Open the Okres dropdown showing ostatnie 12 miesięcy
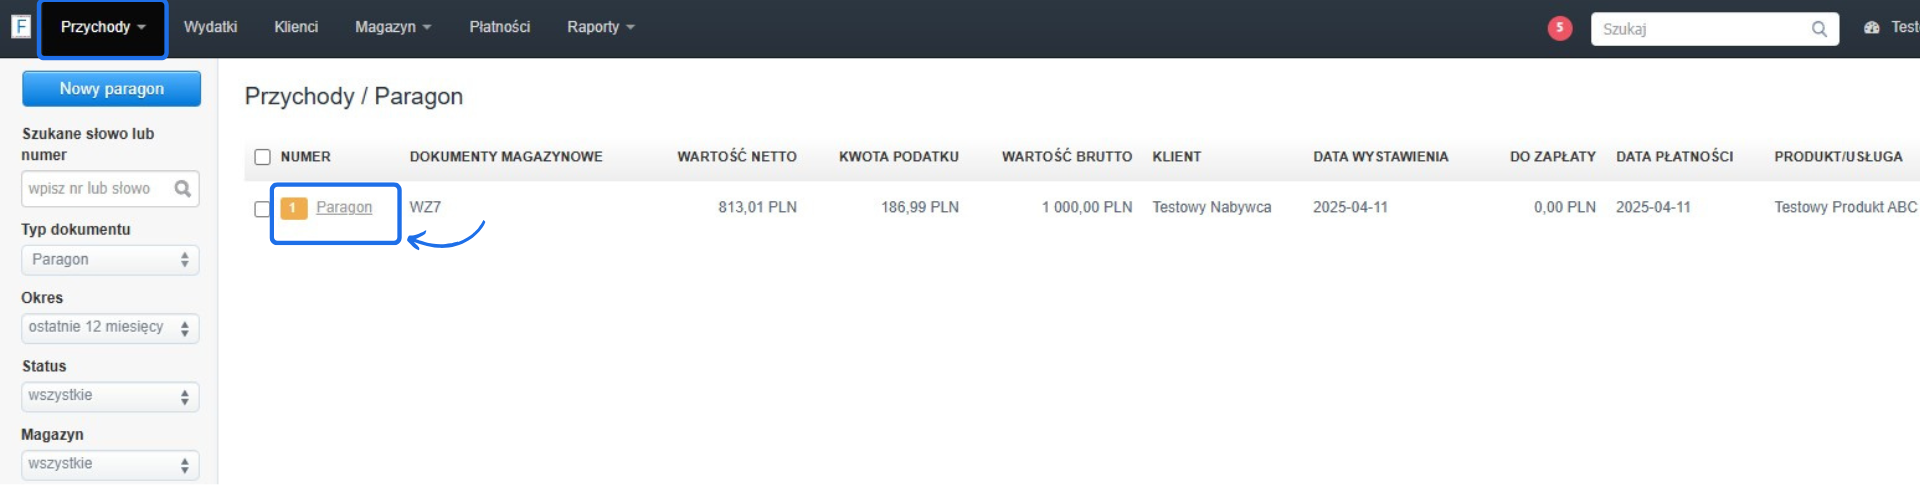Screen dimensions: 1920x485 point(110,328)
